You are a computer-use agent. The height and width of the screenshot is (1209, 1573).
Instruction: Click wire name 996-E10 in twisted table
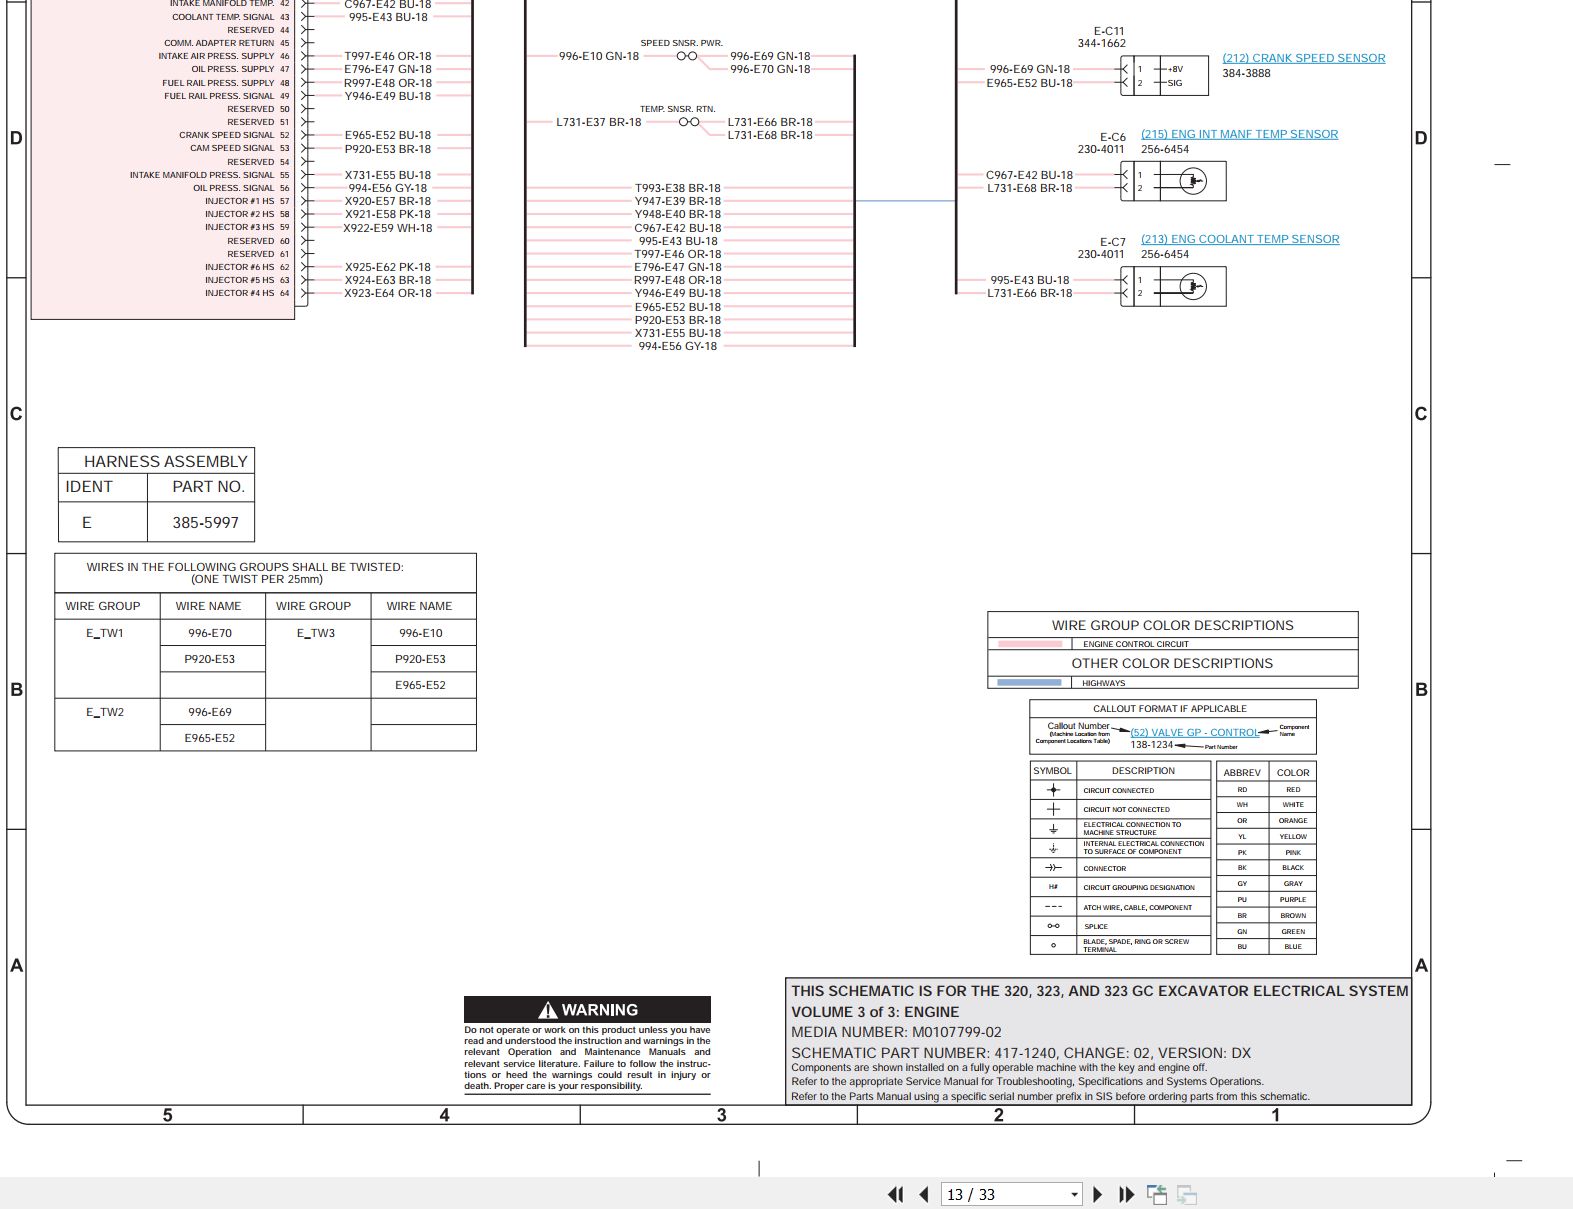click(x=421, y=633)
